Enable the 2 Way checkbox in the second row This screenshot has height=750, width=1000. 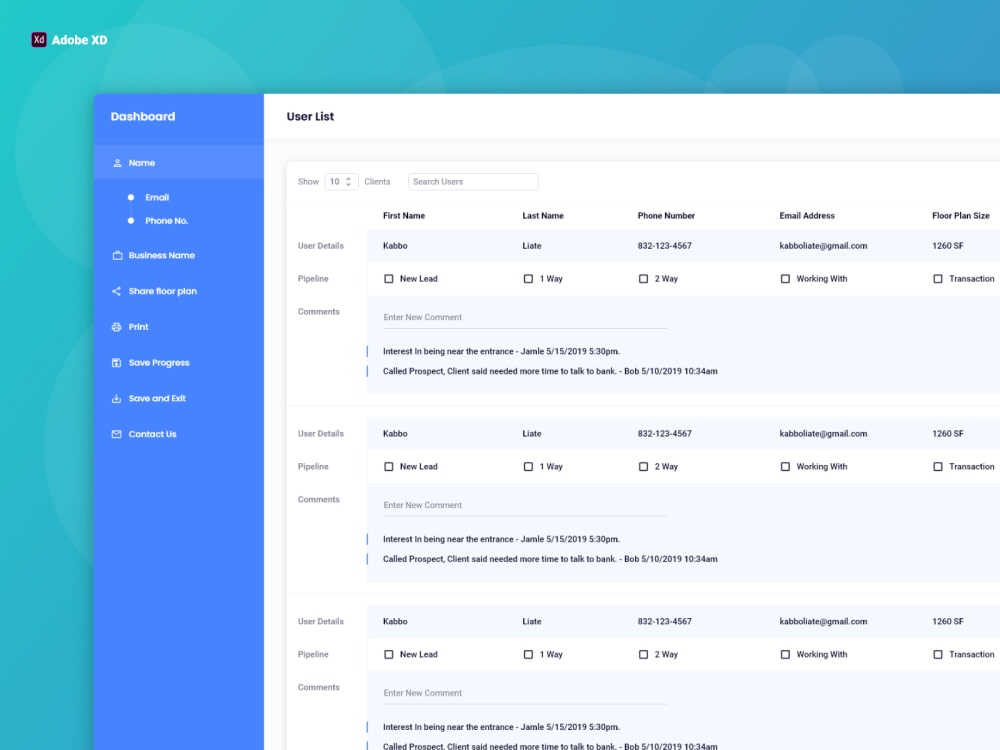tap(643, 466)
